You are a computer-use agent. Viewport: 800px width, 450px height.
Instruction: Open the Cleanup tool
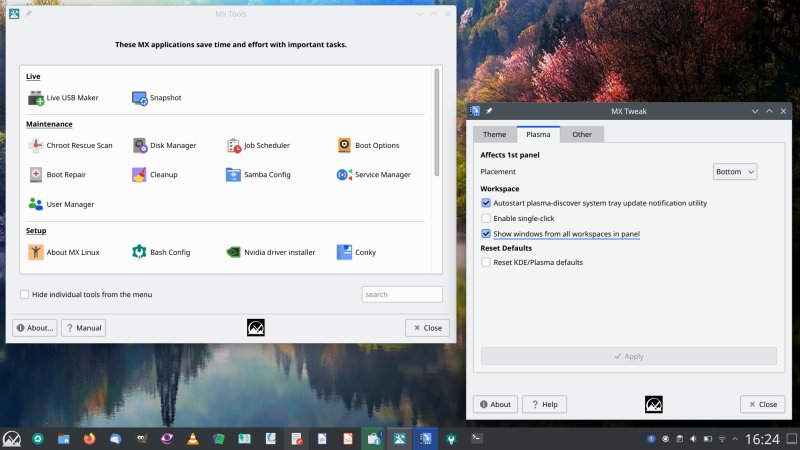[155, 174]
